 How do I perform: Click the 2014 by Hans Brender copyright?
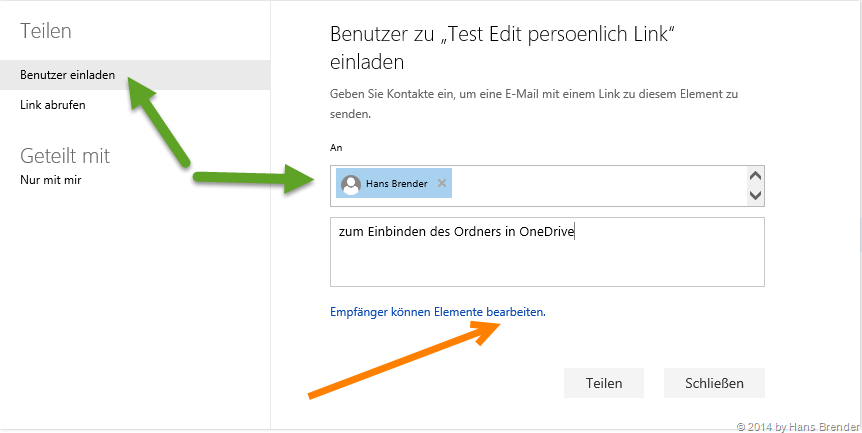pos(796,426)
